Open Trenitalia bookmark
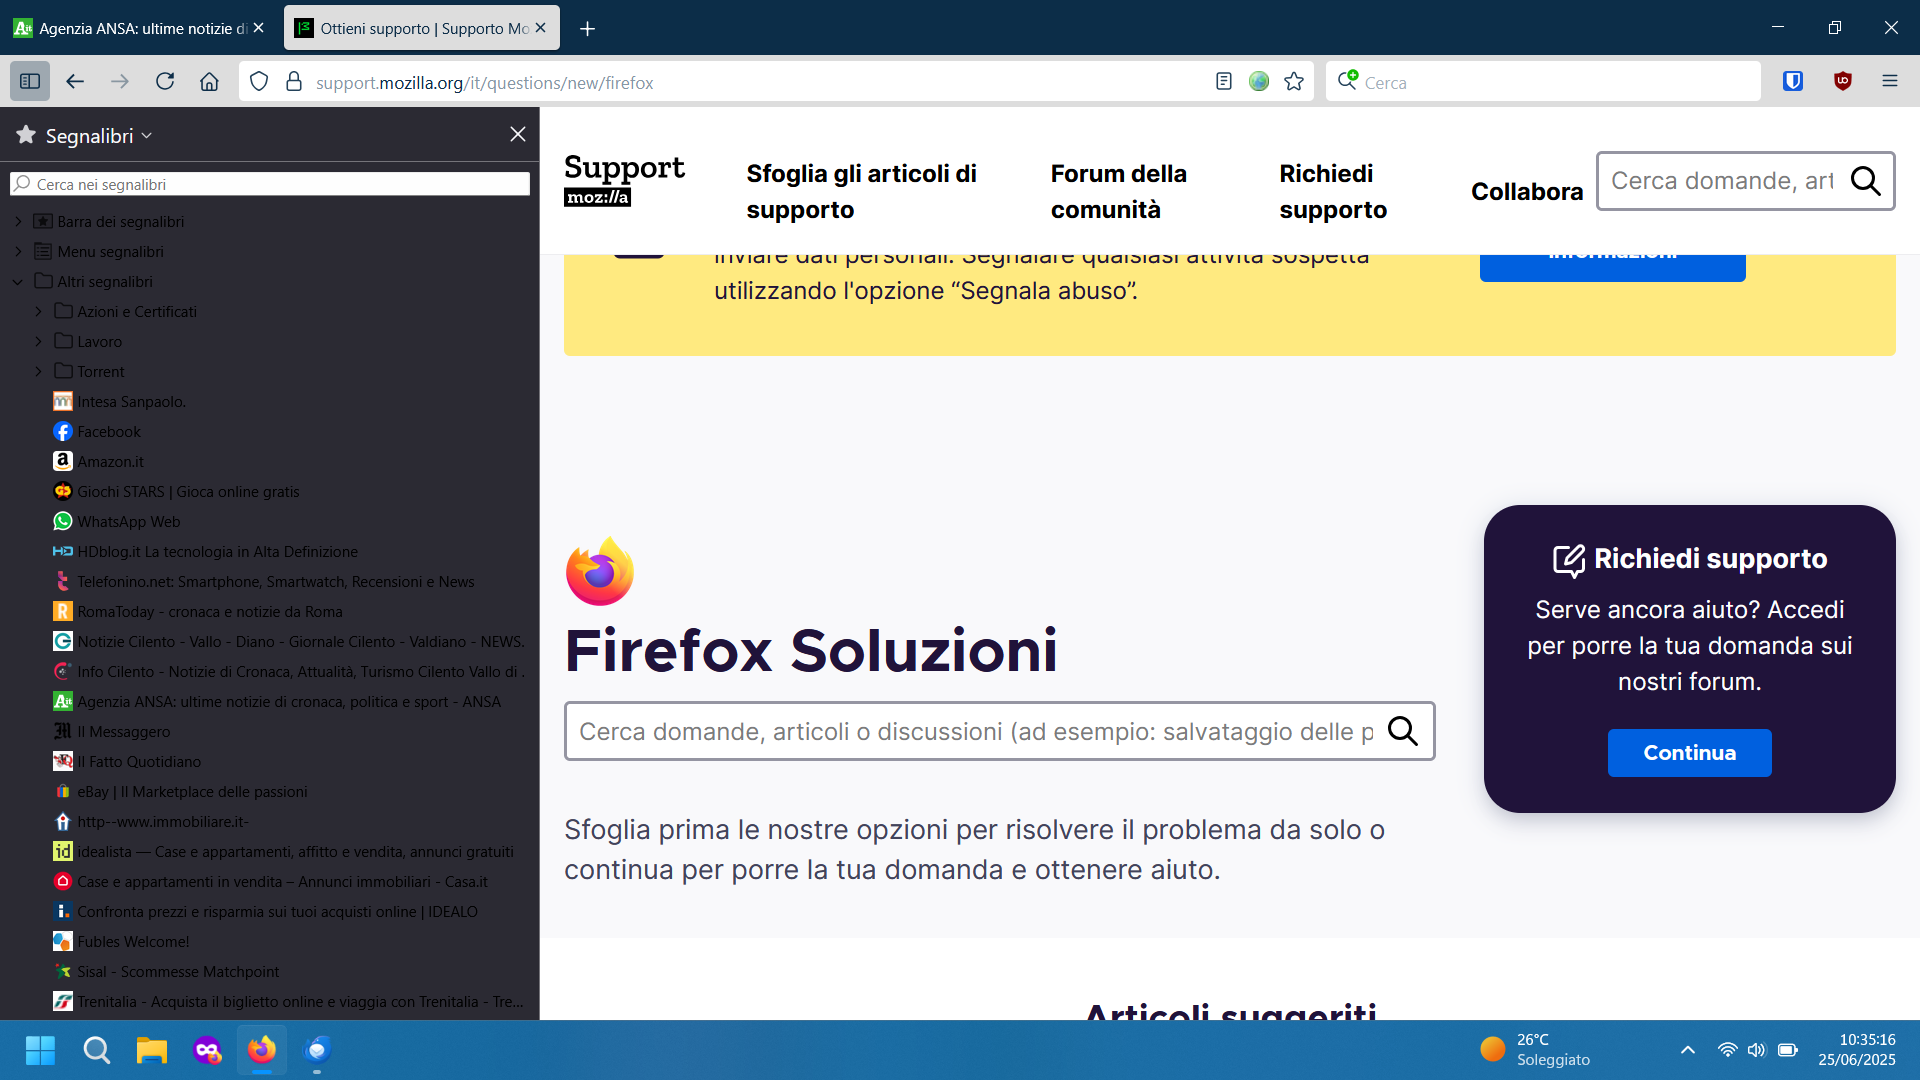This screenshot has width=1920, height=1080. pyautogui.click(x=289, y=1002)
